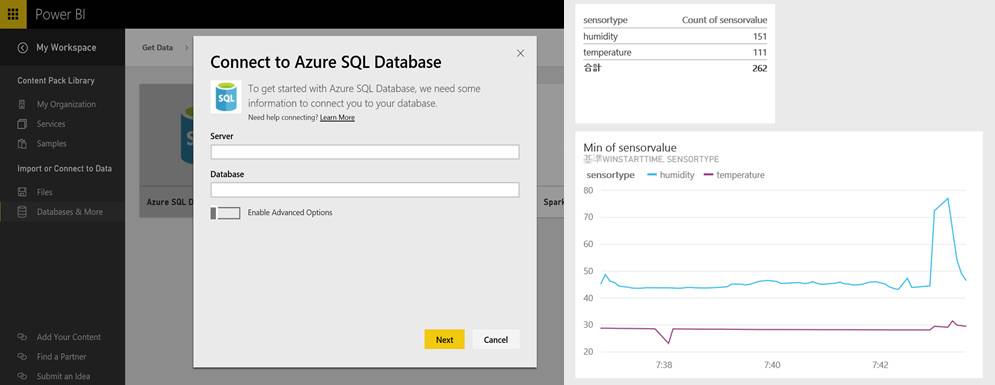Click the temperature legend color marker
Viewport: 995px width, 385px height.
[x=708, y=175]
